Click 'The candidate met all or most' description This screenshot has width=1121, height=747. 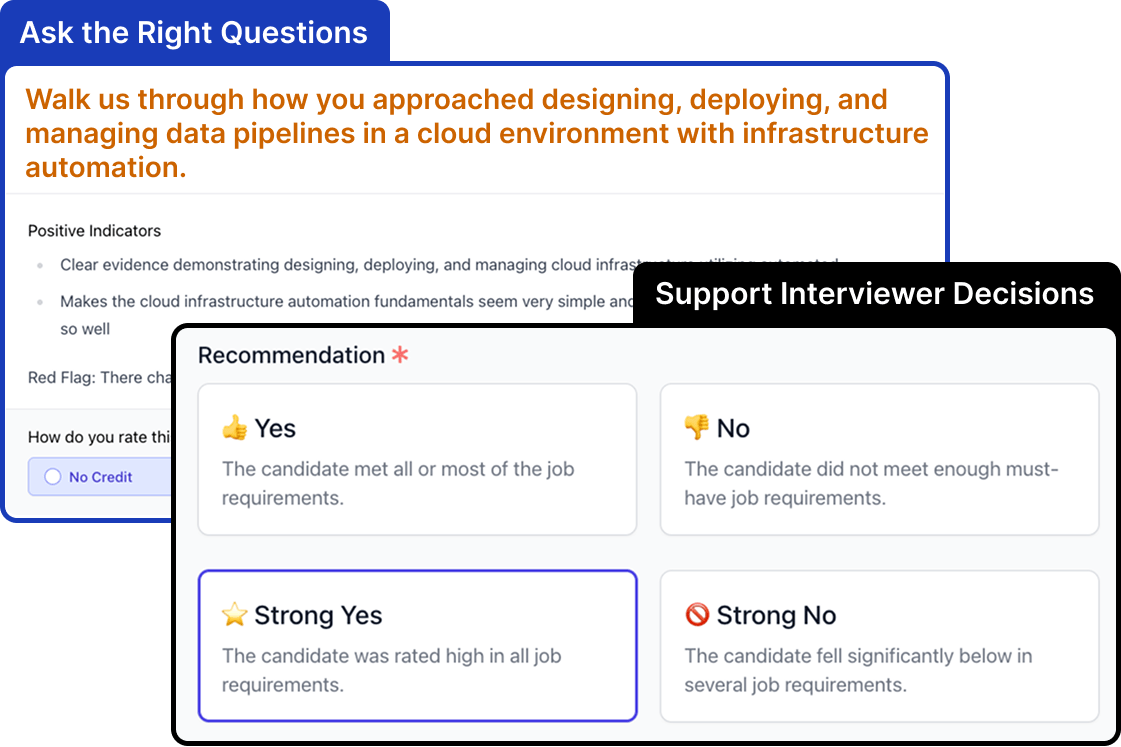[x=397, y=483]
